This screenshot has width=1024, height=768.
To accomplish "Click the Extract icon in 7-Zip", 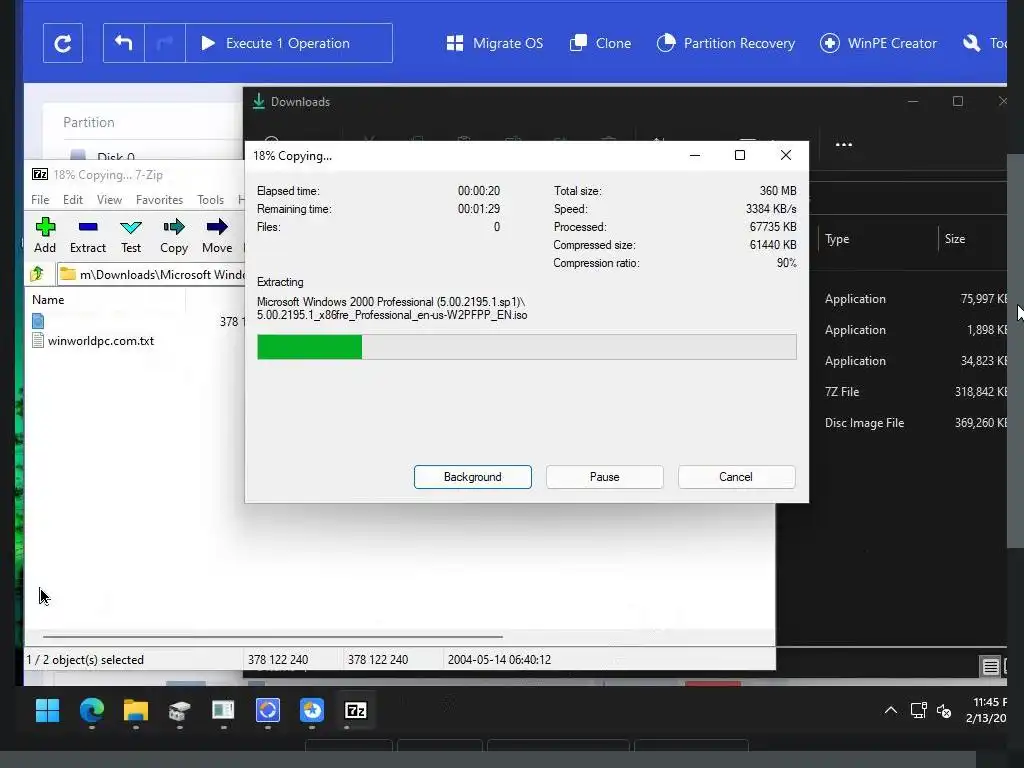I will coord(88,236).
